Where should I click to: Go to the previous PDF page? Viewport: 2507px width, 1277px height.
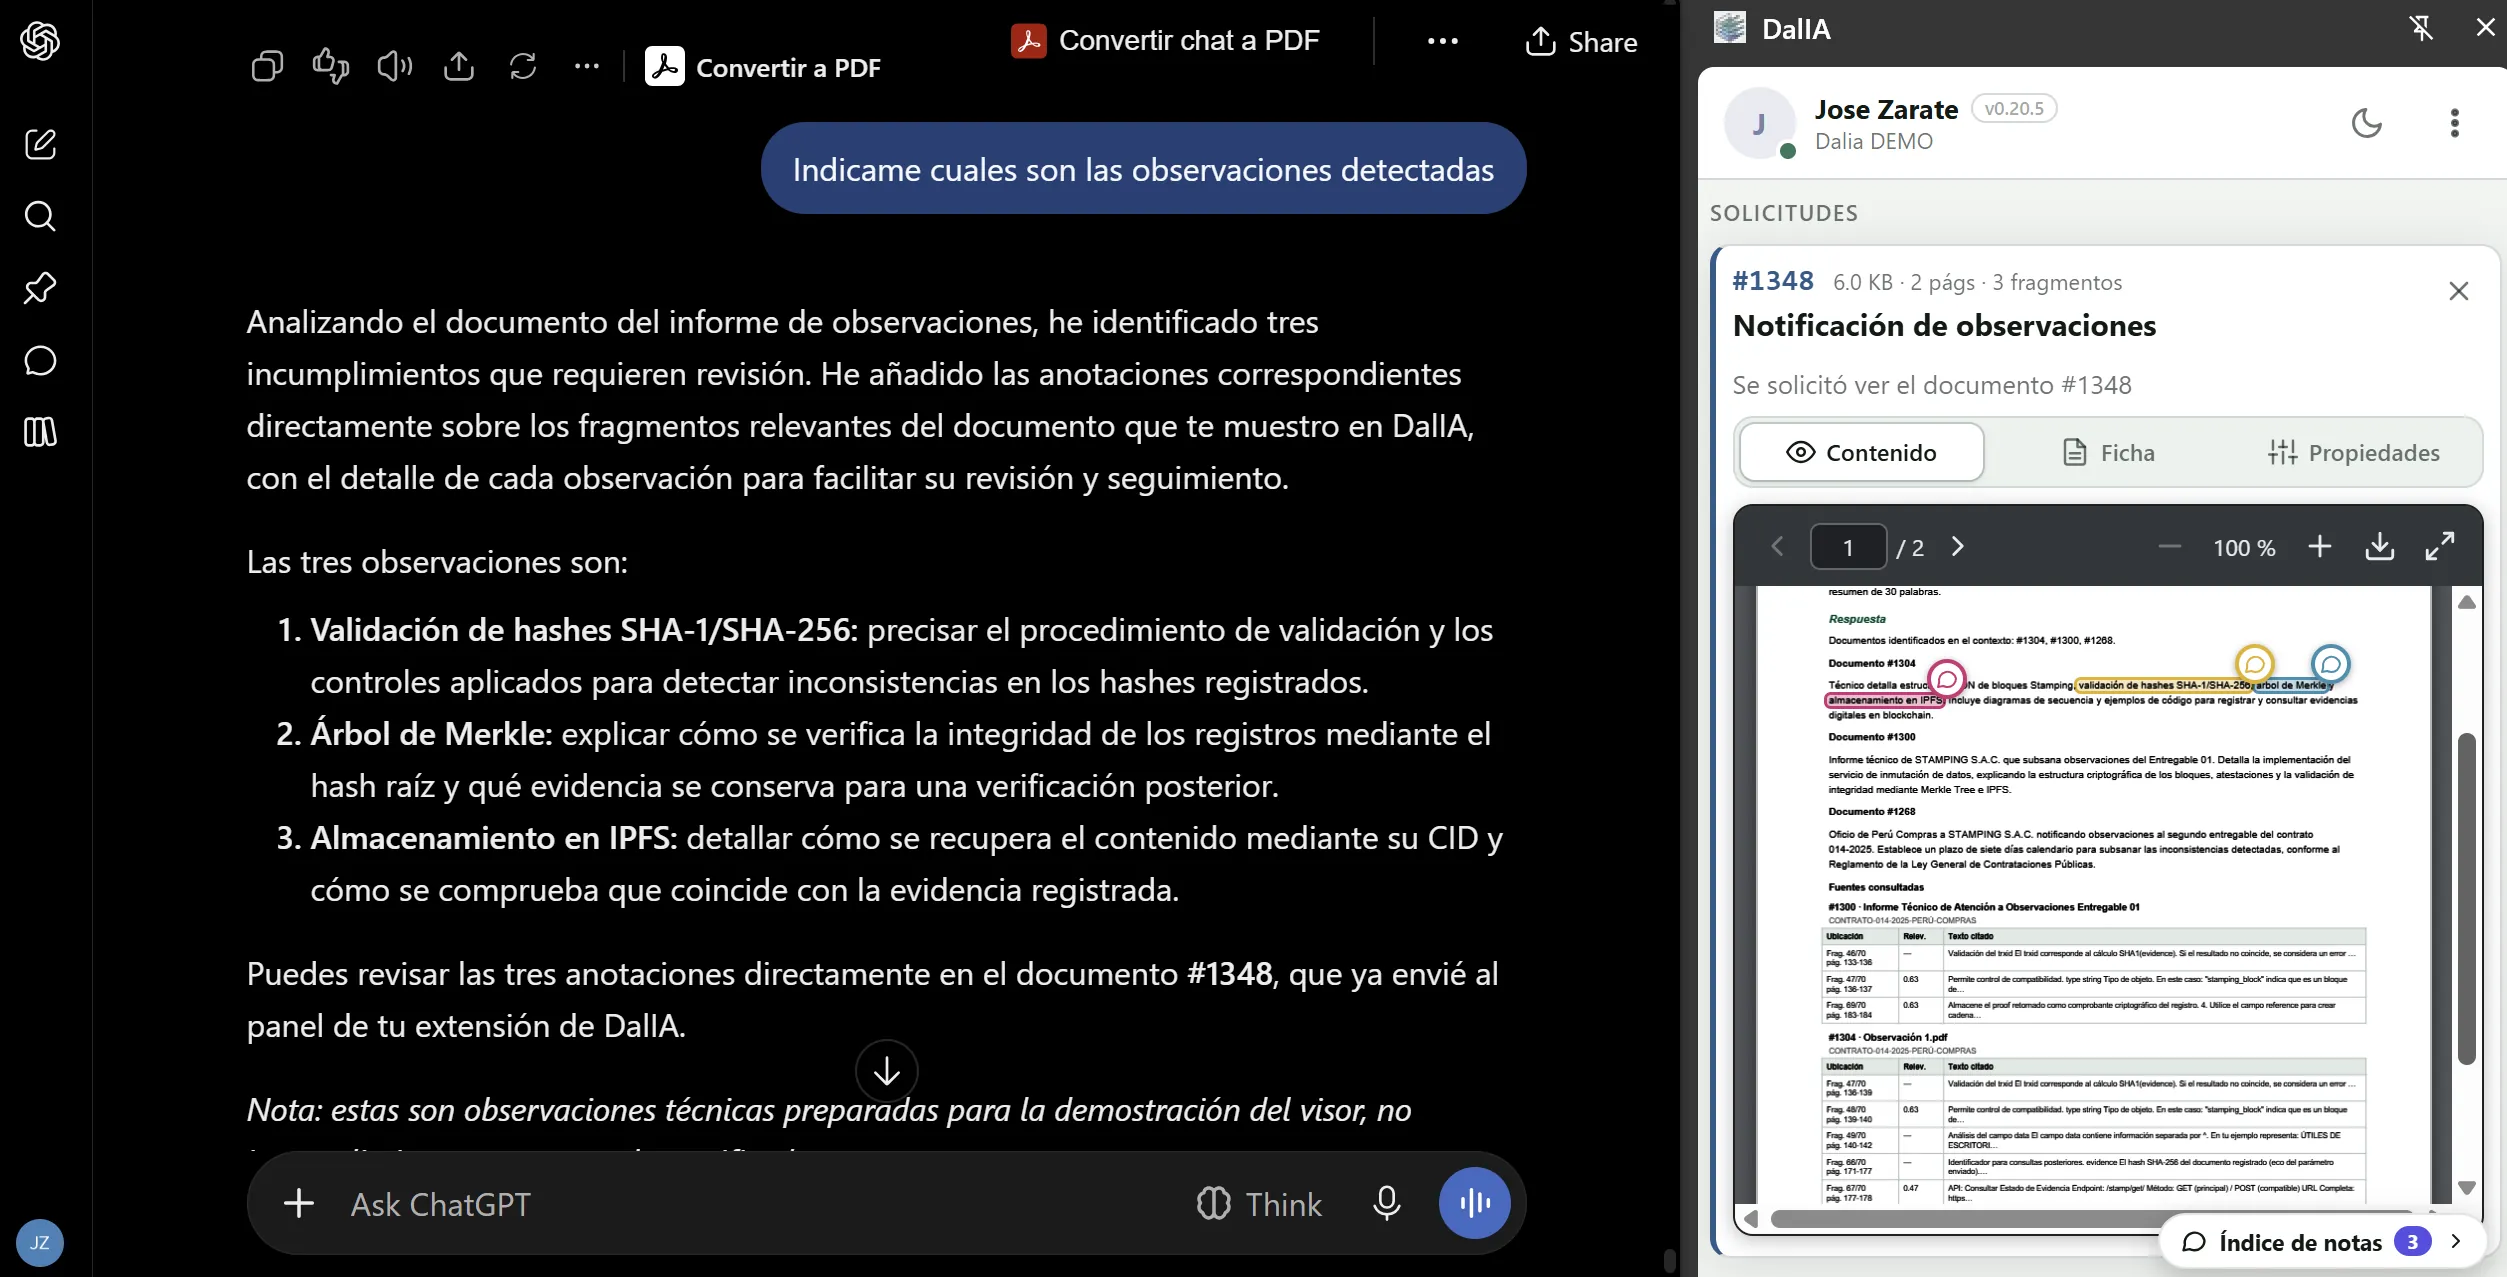tap(1777, 547)
